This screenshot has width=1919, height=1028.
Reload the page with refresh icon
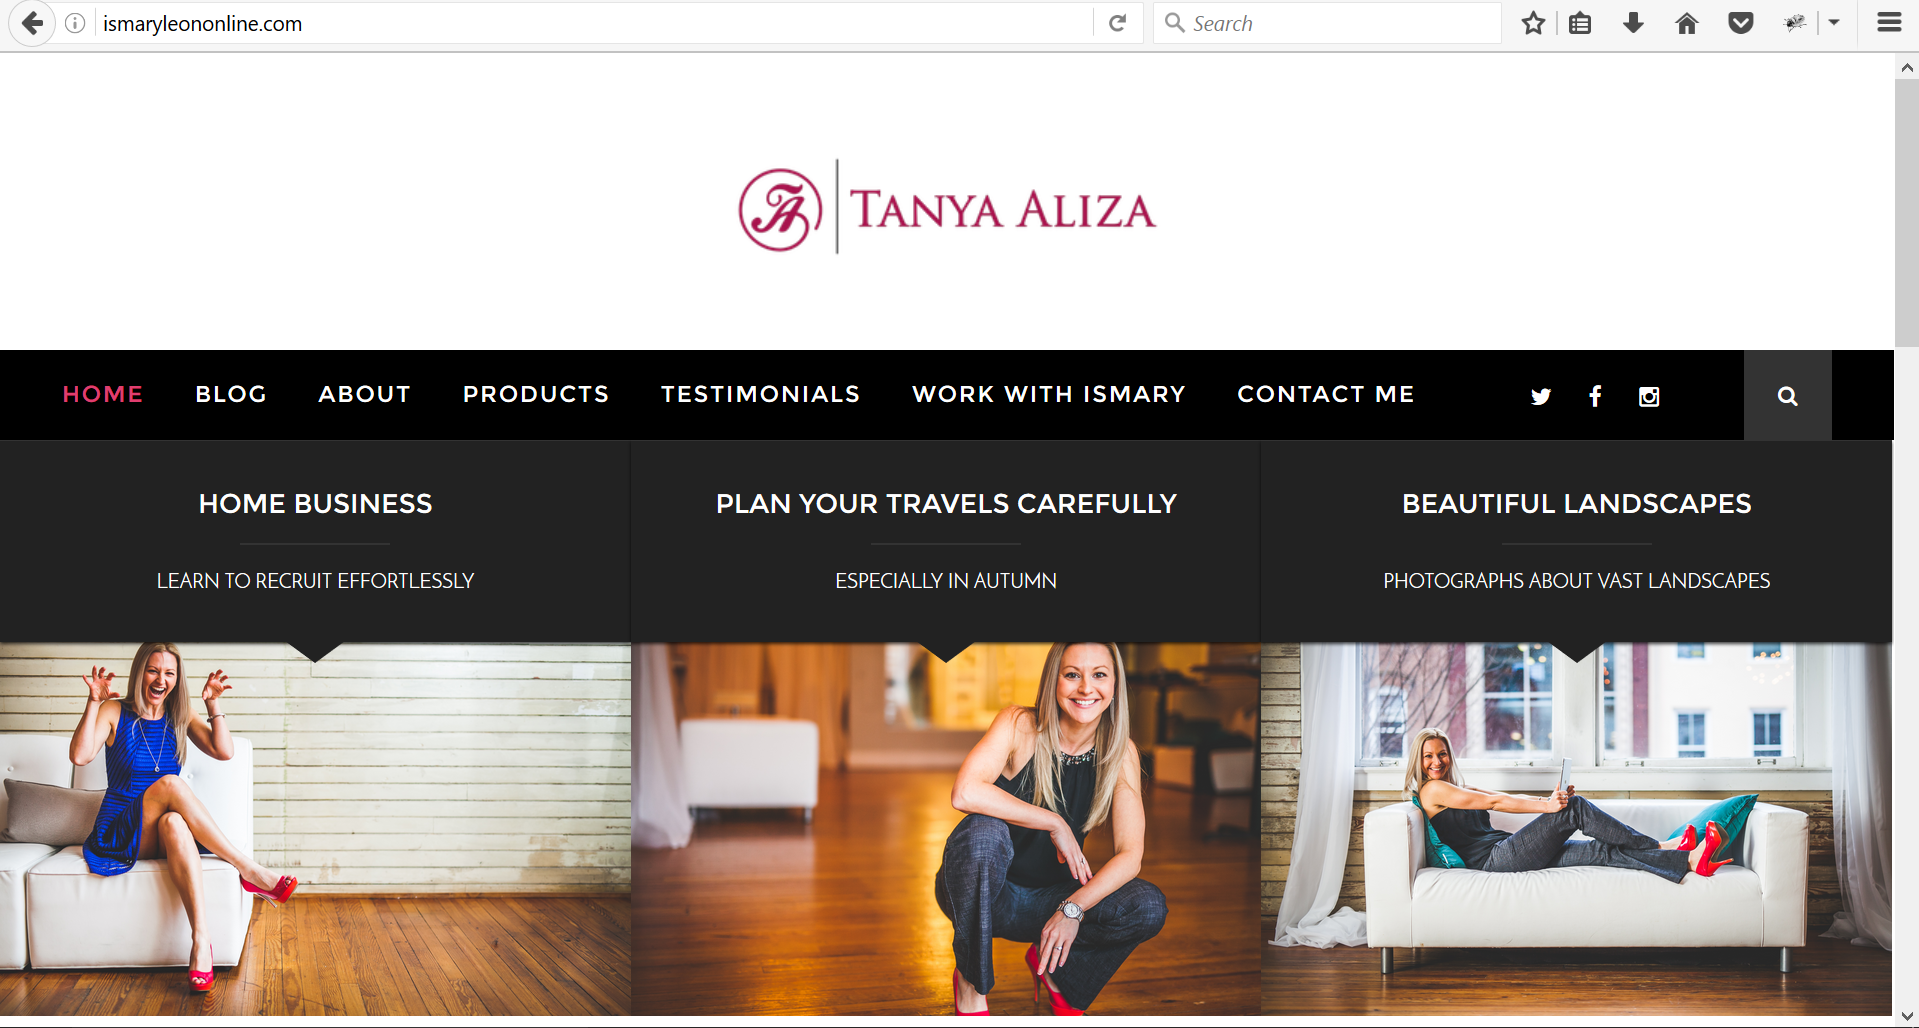tap(1118, 23)
